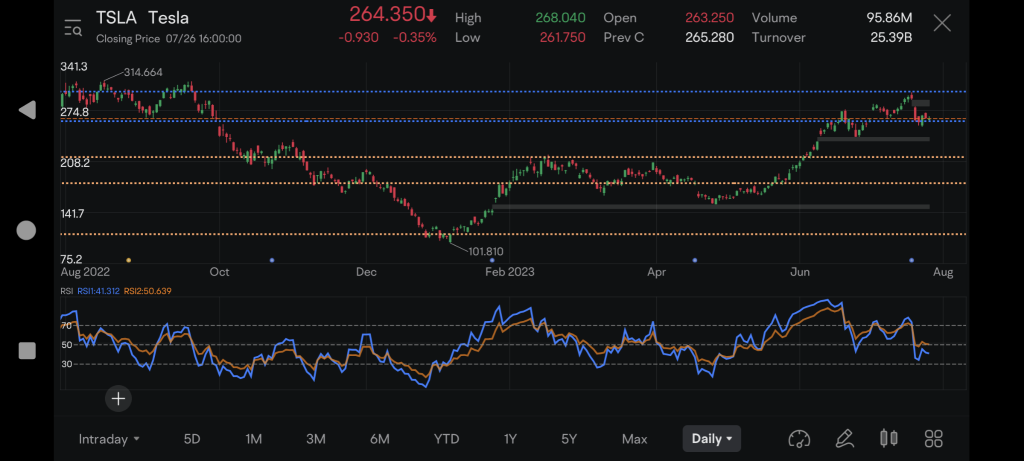Tap the 101.810 low price annotation
Screen dimensions: 1024x461
pyautogui.click(x=486, y=251)
